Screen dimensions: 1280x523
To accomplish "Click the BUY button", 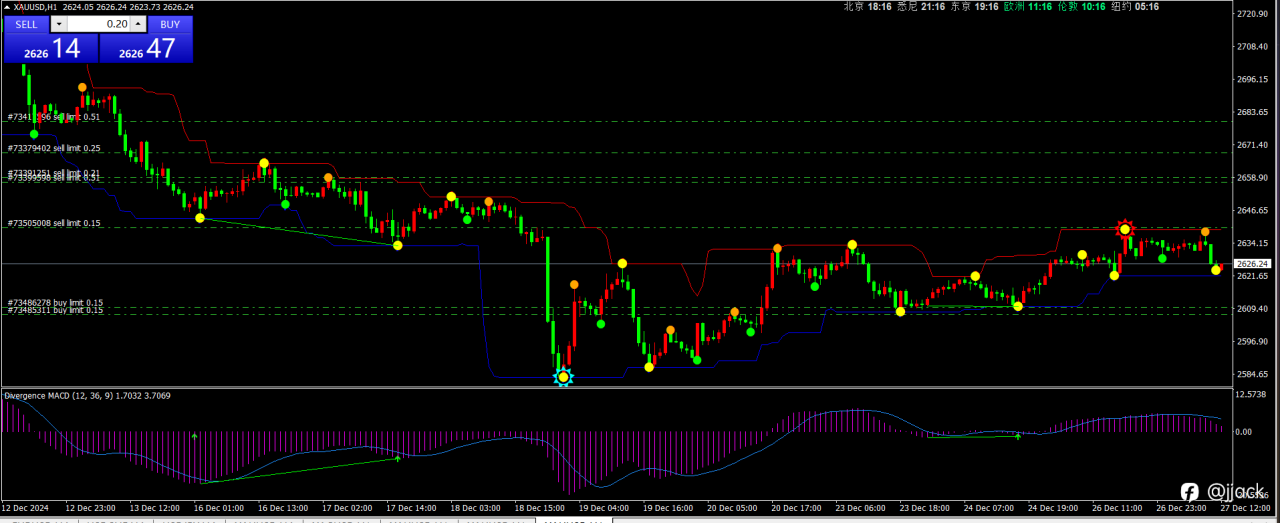I will coord(170,24).
